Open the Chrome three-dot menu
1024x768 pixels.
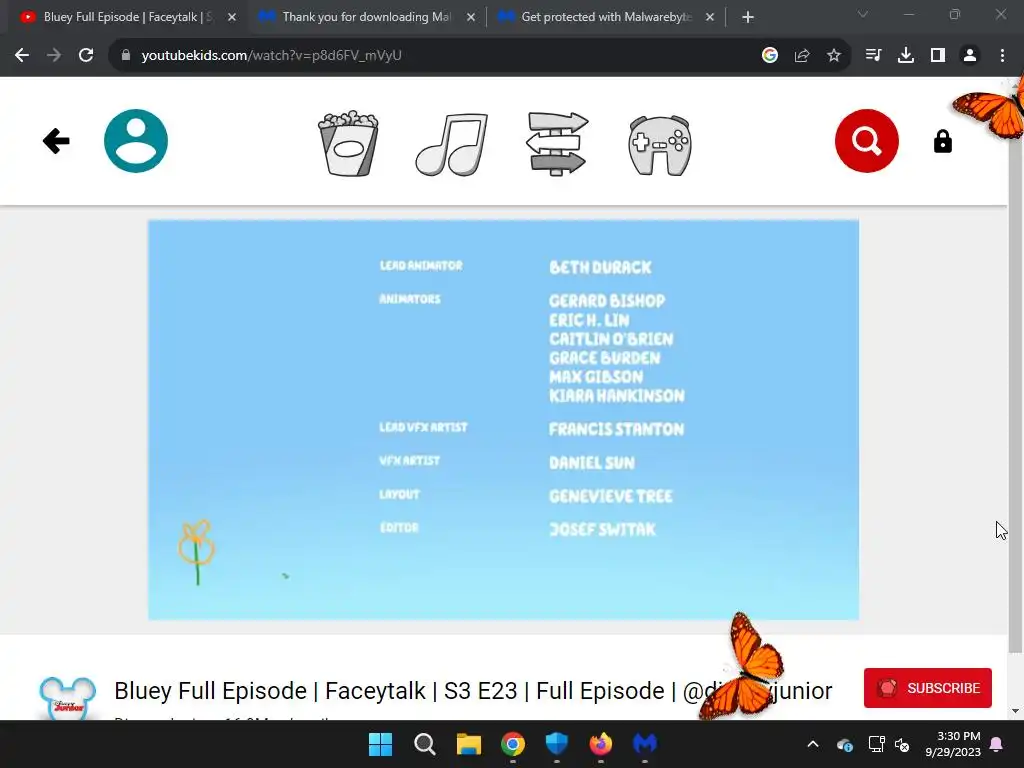(1002, 56)
